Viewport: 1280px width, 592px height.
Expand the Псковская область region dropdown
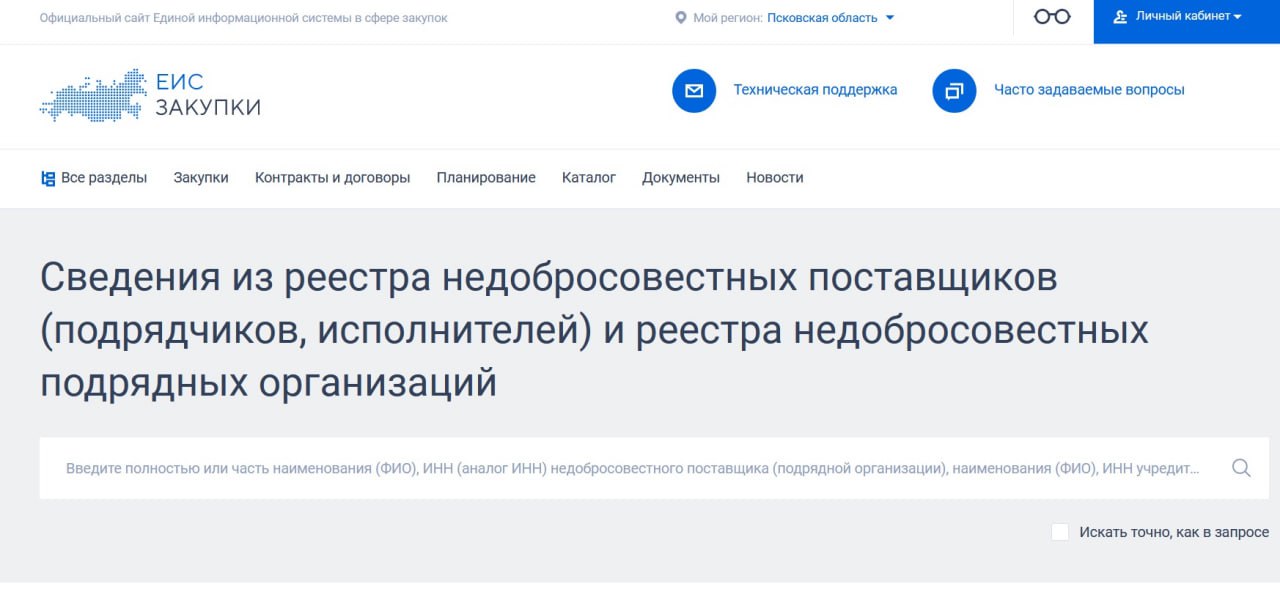tap(830, 18)
